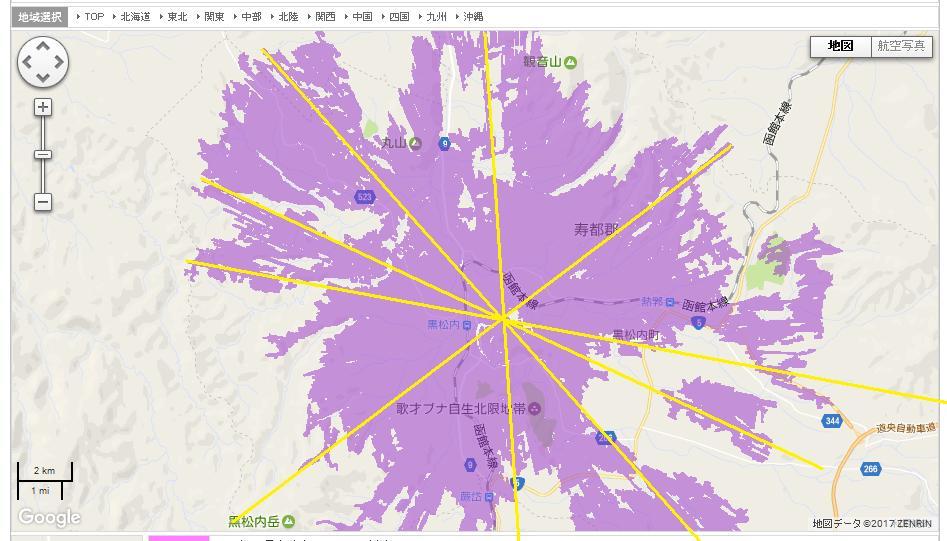The height and width of the screenshot is (541, 947).
Task: Click the 道央自動車道 expressway label
Action: 907,427
